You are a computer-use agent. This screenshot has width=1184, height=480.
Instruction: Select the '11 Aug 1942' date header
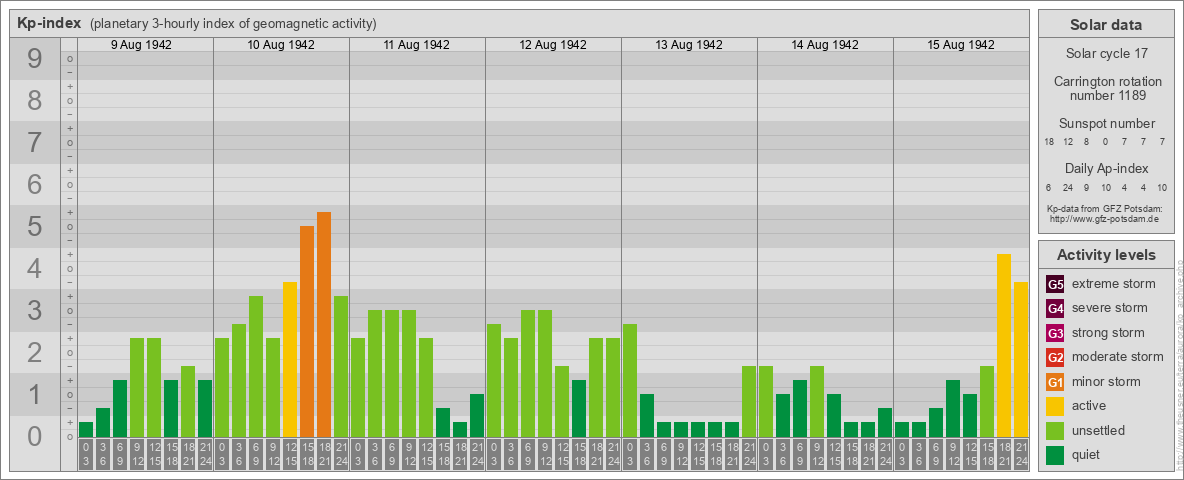coord(417,45)
